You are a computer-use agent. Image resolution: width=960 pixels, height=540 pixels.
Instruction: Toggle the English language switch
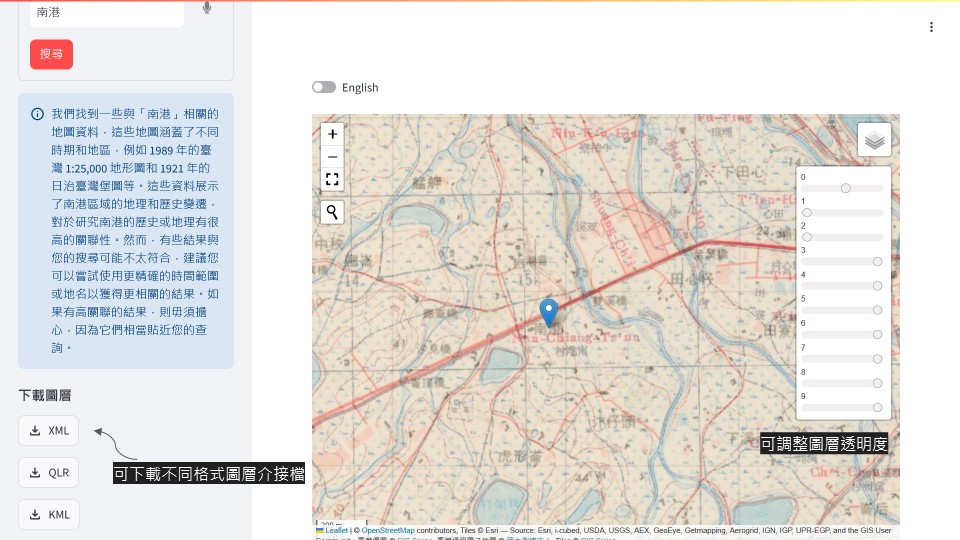coord(324,87)
